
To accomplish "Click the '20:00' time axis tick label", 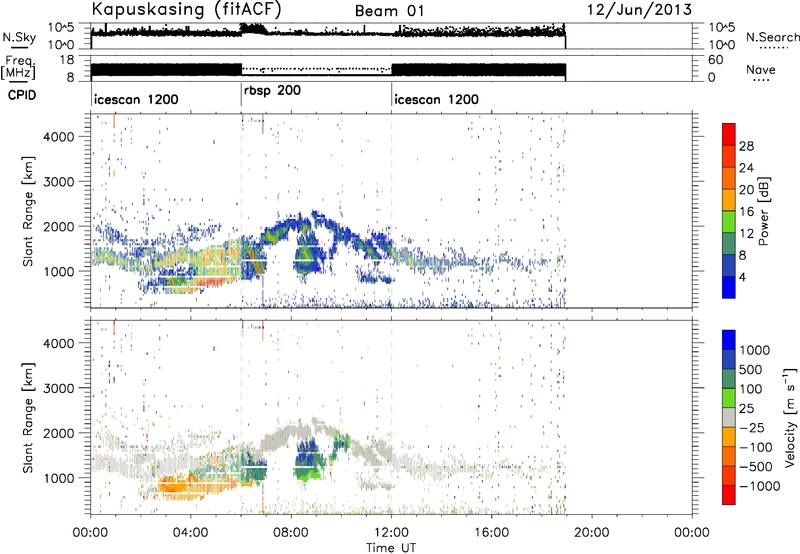I will point(592,533).
